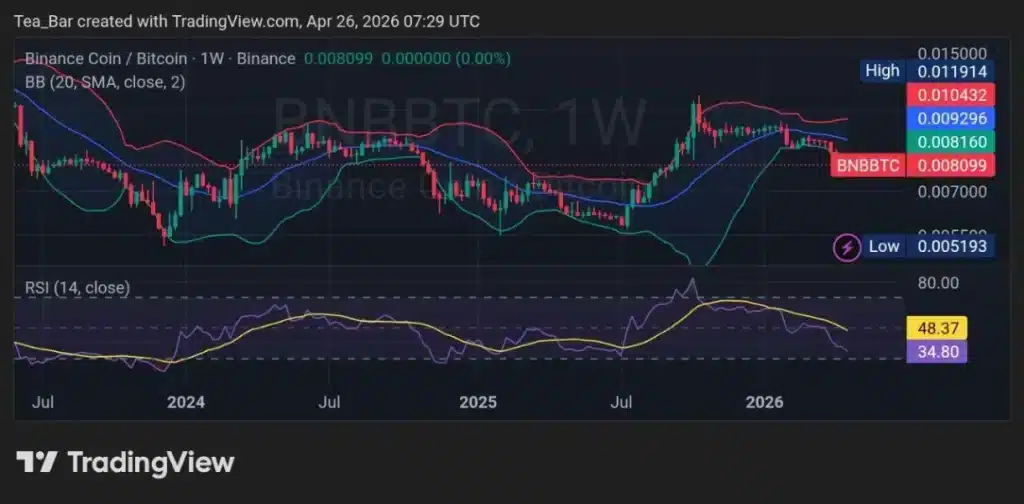Select the green 0.008160 lower band value
Image resolution: width=1024 pixels, height=504 pixels.
click(952, 142)
